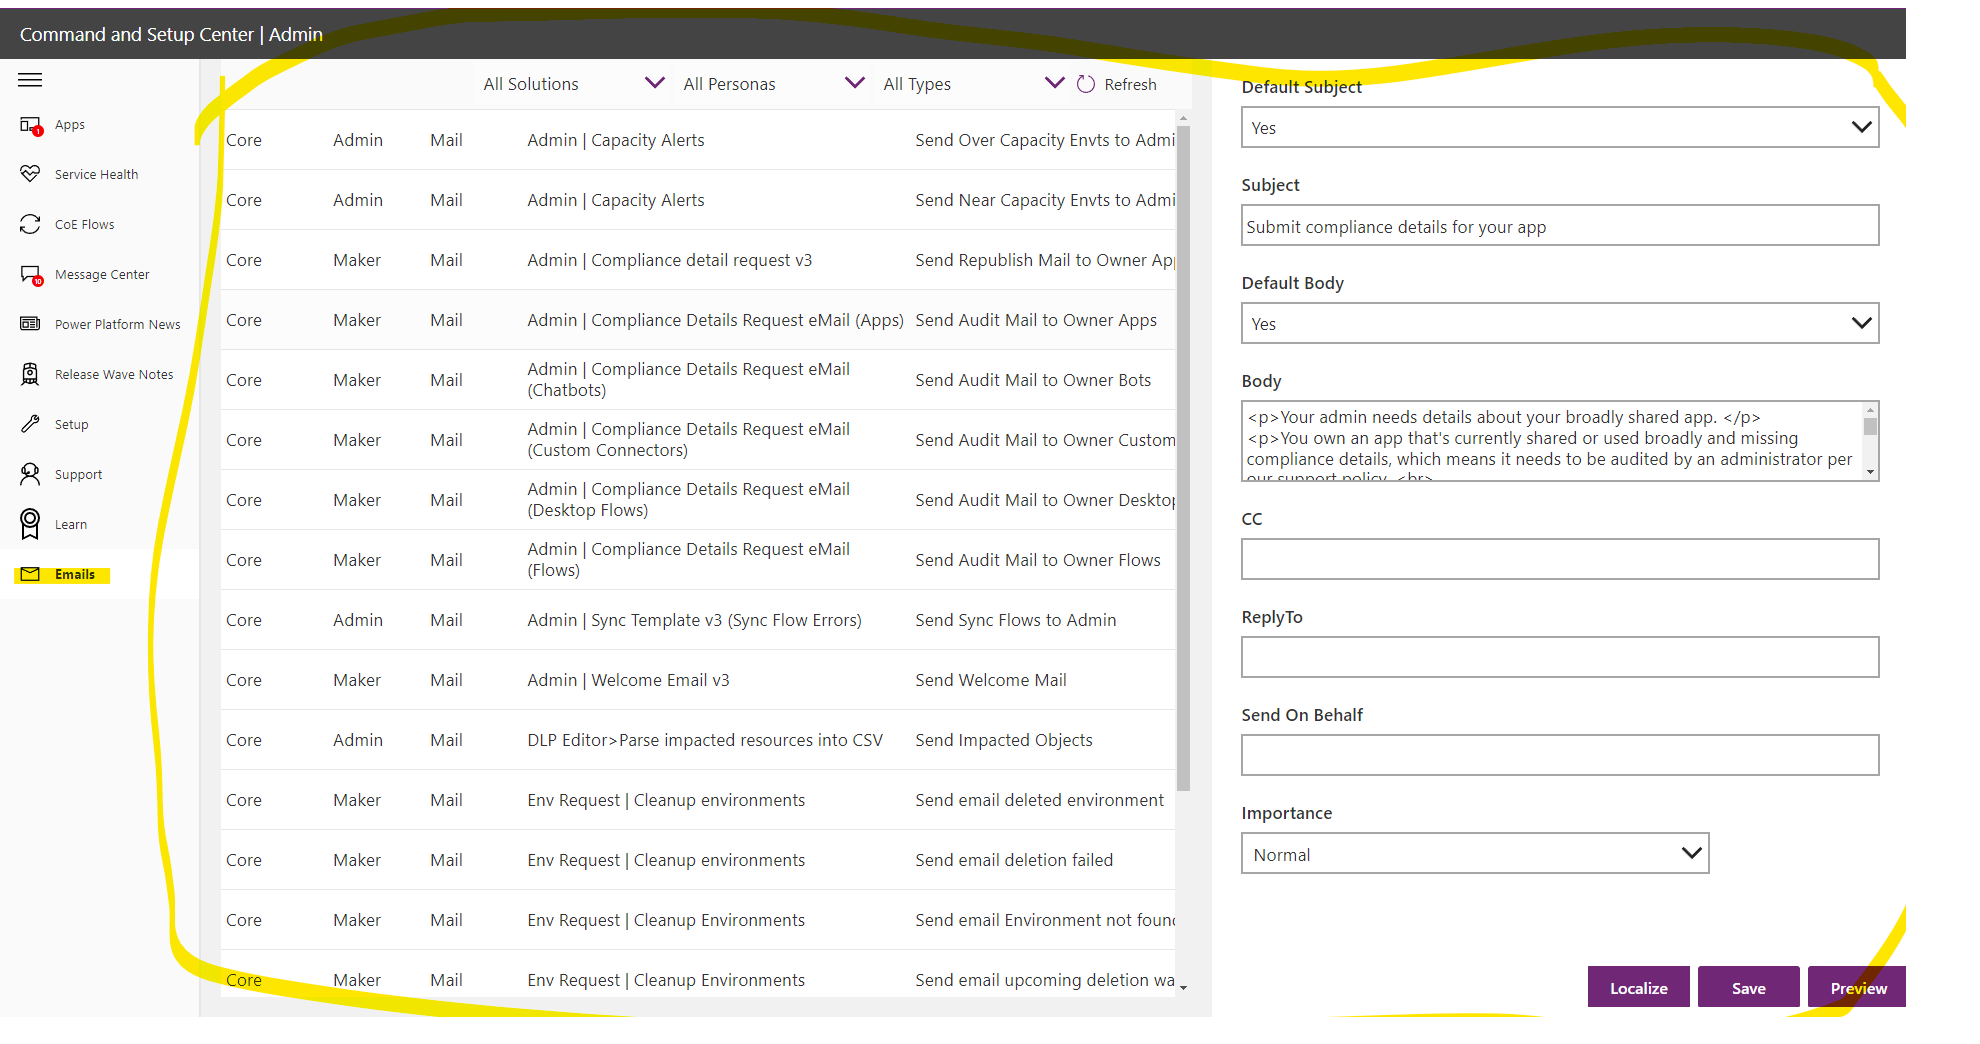View Power Platform News
1980x1044 pixels.
click(x=117, y=323)
